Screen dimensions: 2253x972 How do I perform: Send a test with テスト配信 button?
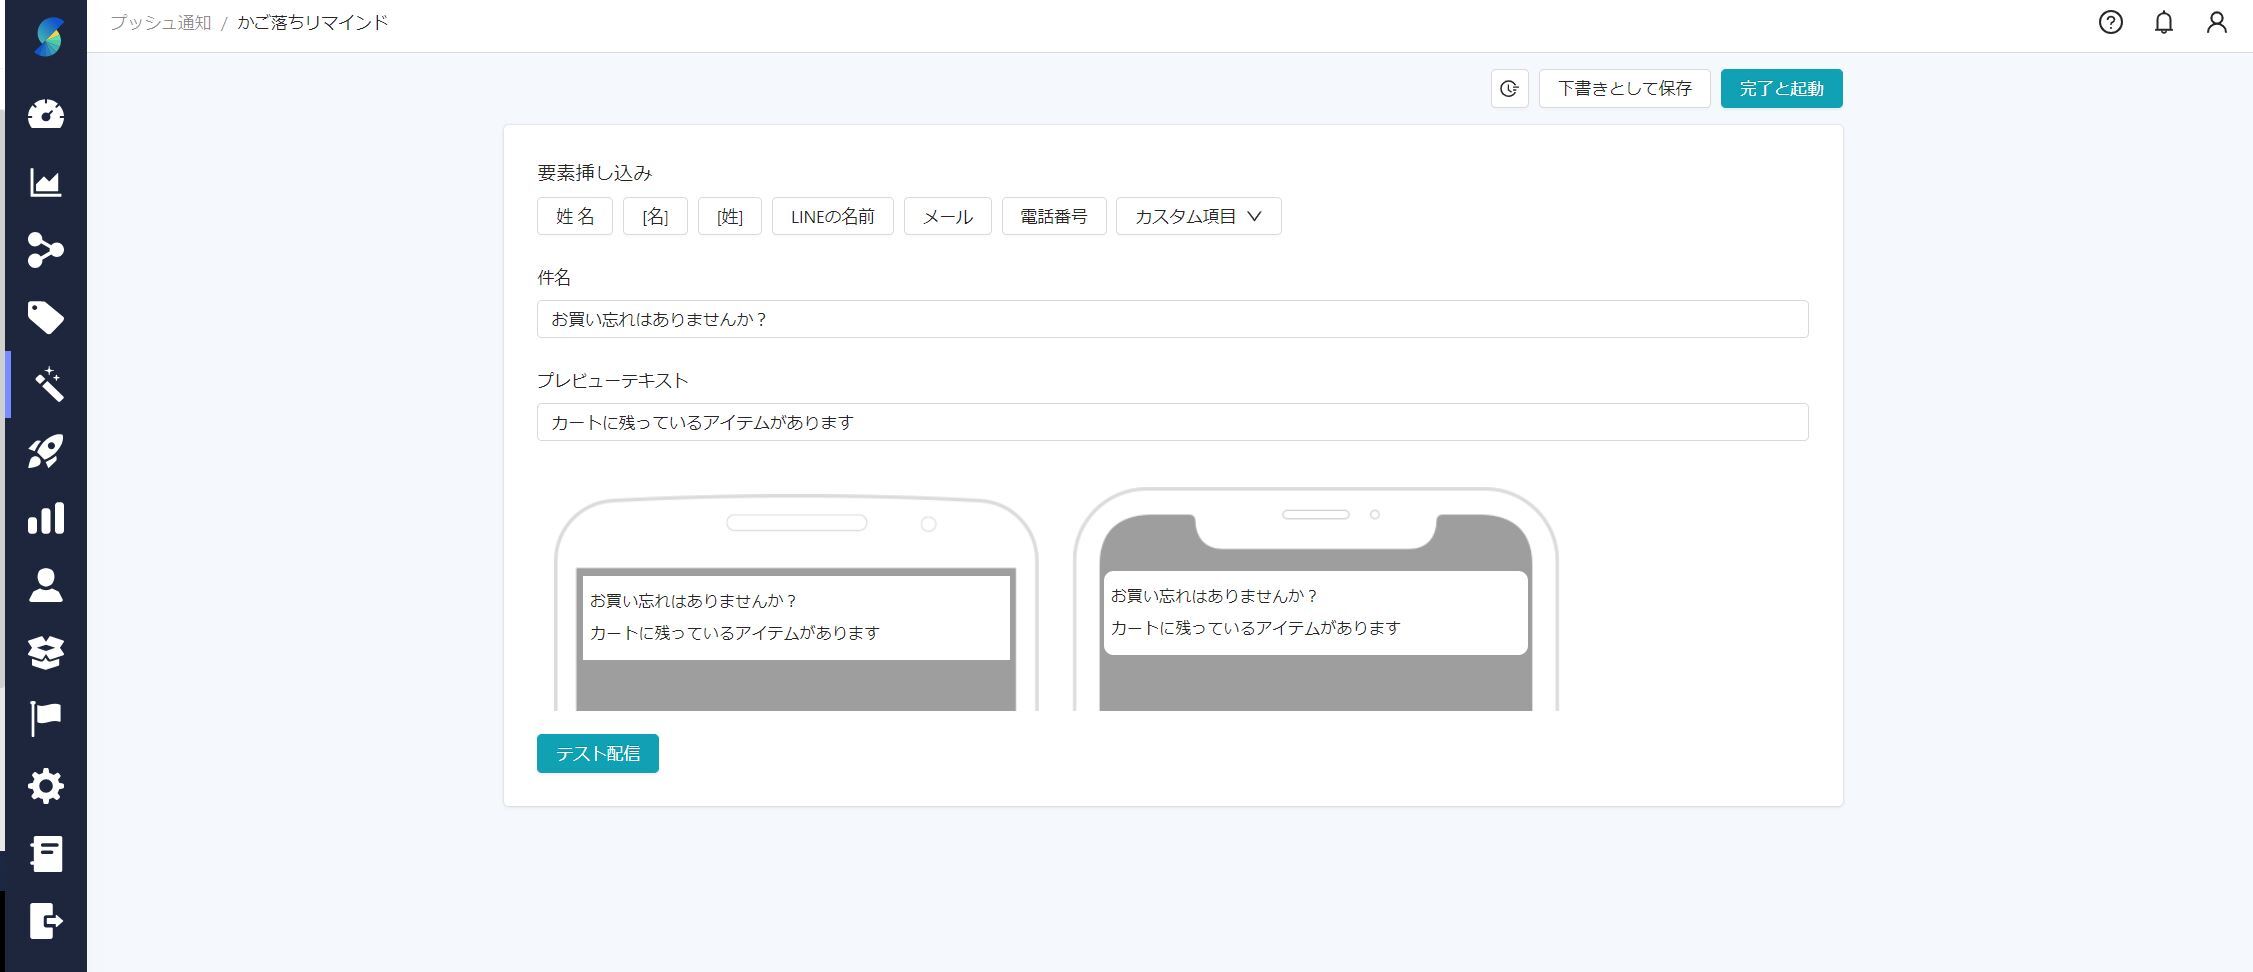pyautogui.click(x=597, y=754)
